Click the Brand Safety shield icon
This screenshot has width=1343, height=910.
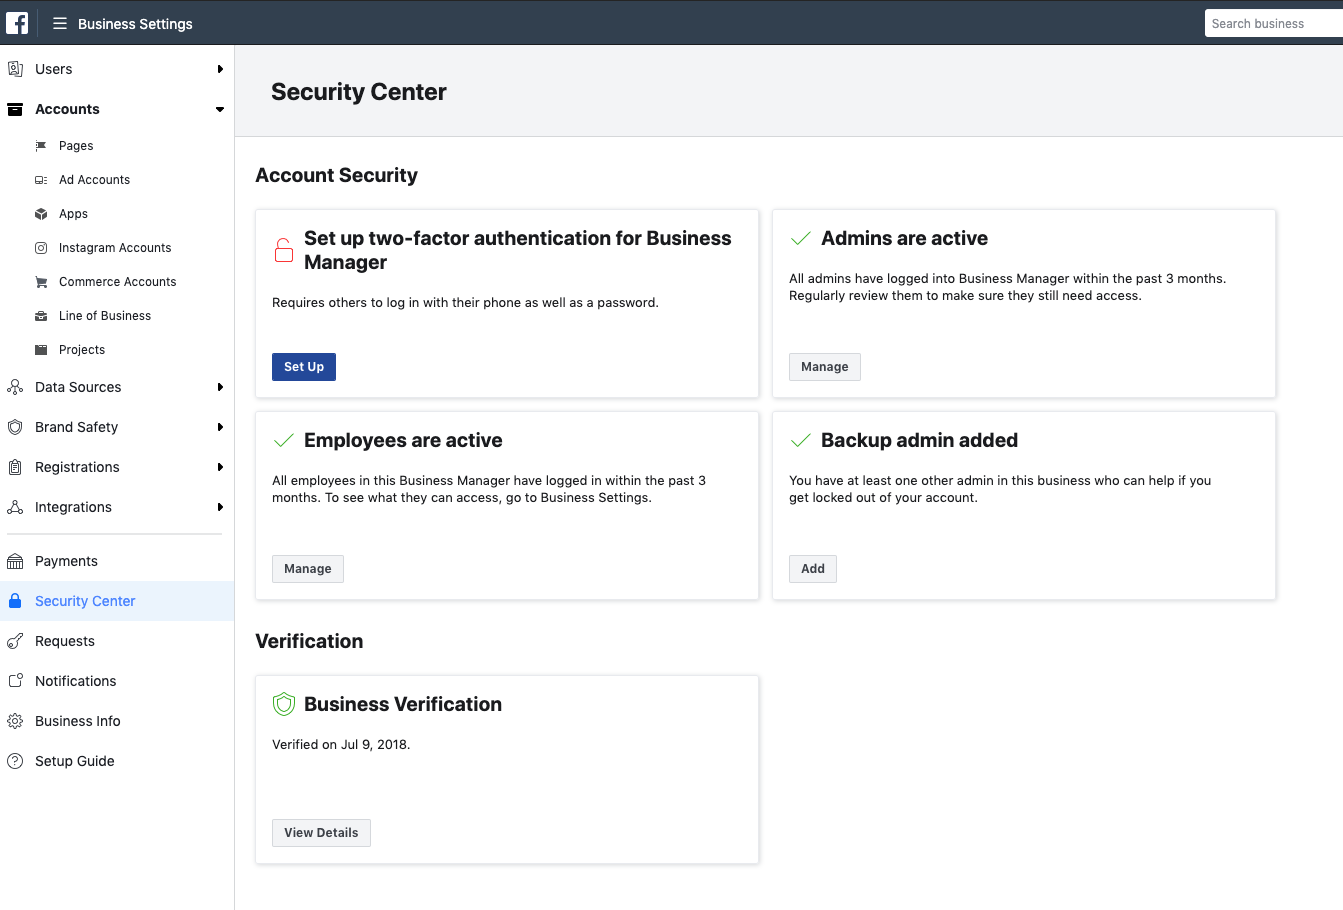click(15, 427)
